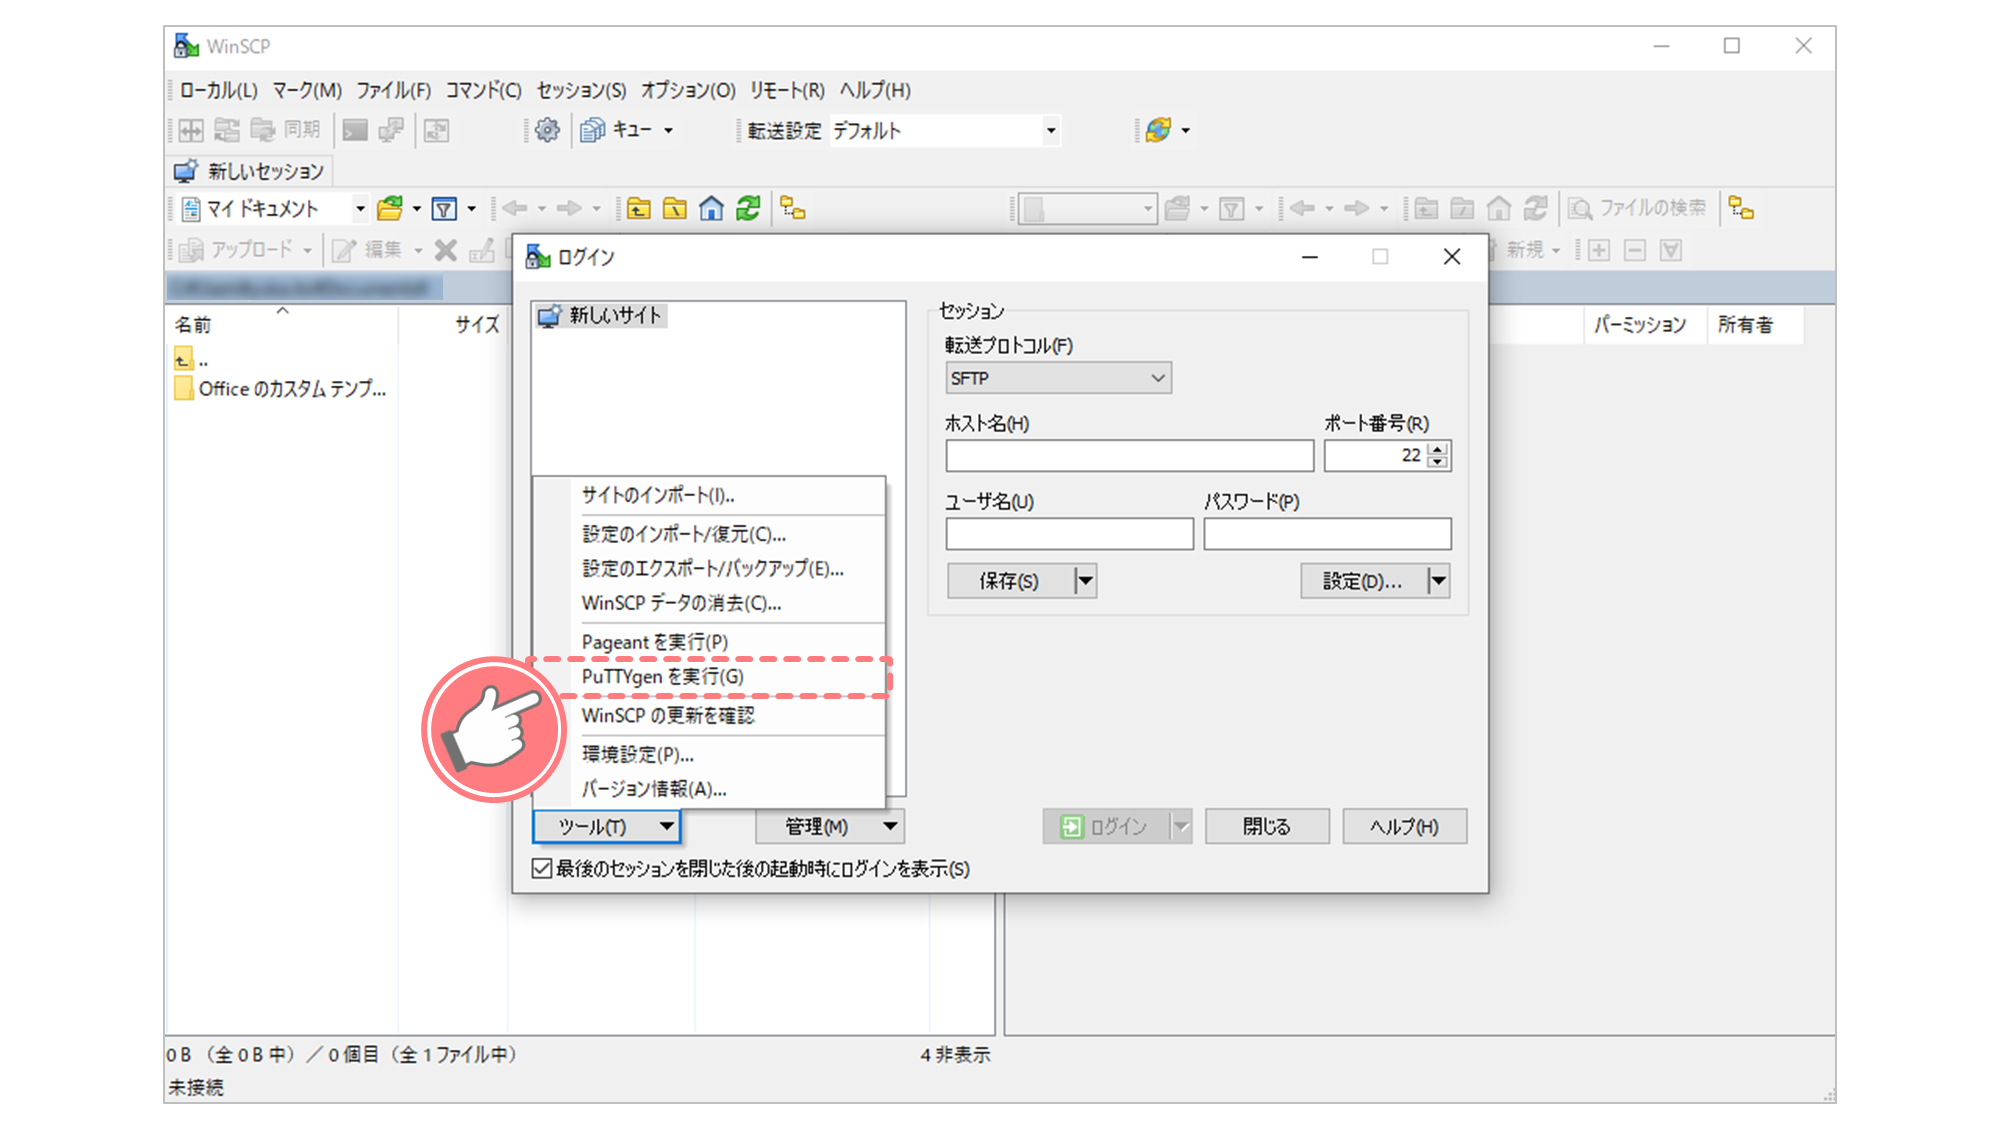The image size is (2000, 1125).
Task: Click the ファイルの検索 toolbar button
Action: click(1638, 208)
